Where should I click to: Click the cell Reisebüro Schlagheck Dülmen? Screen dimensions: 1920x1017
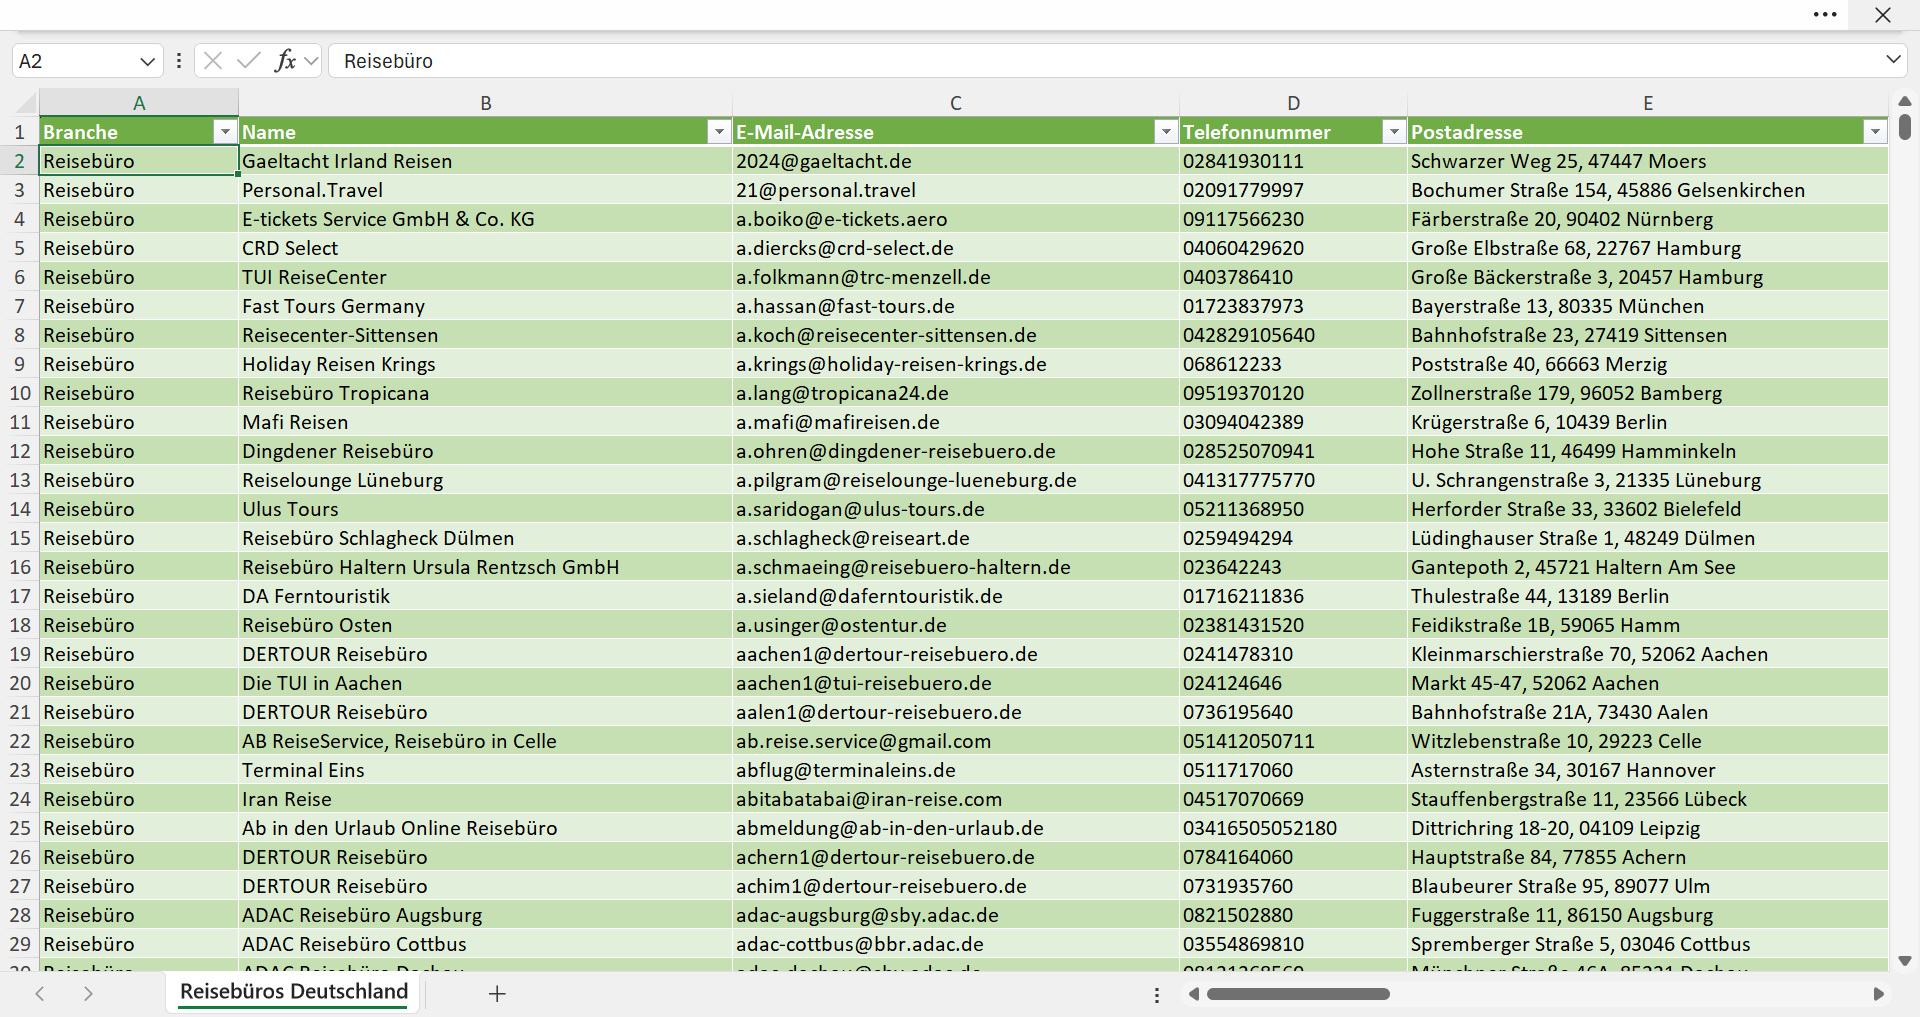[486, 538]
